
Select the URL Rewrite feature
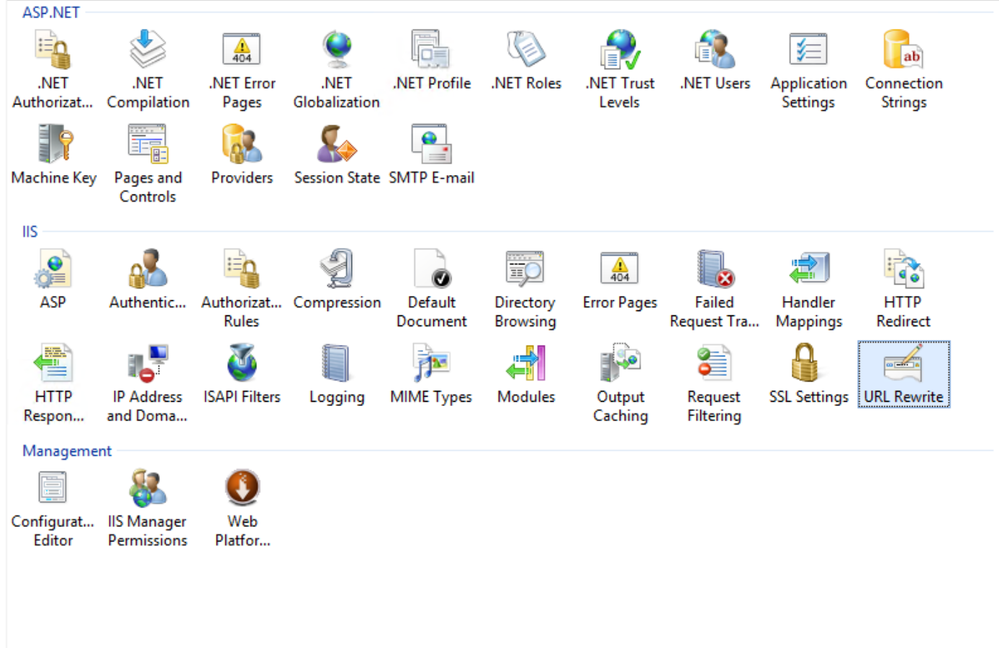pos(903,375)
